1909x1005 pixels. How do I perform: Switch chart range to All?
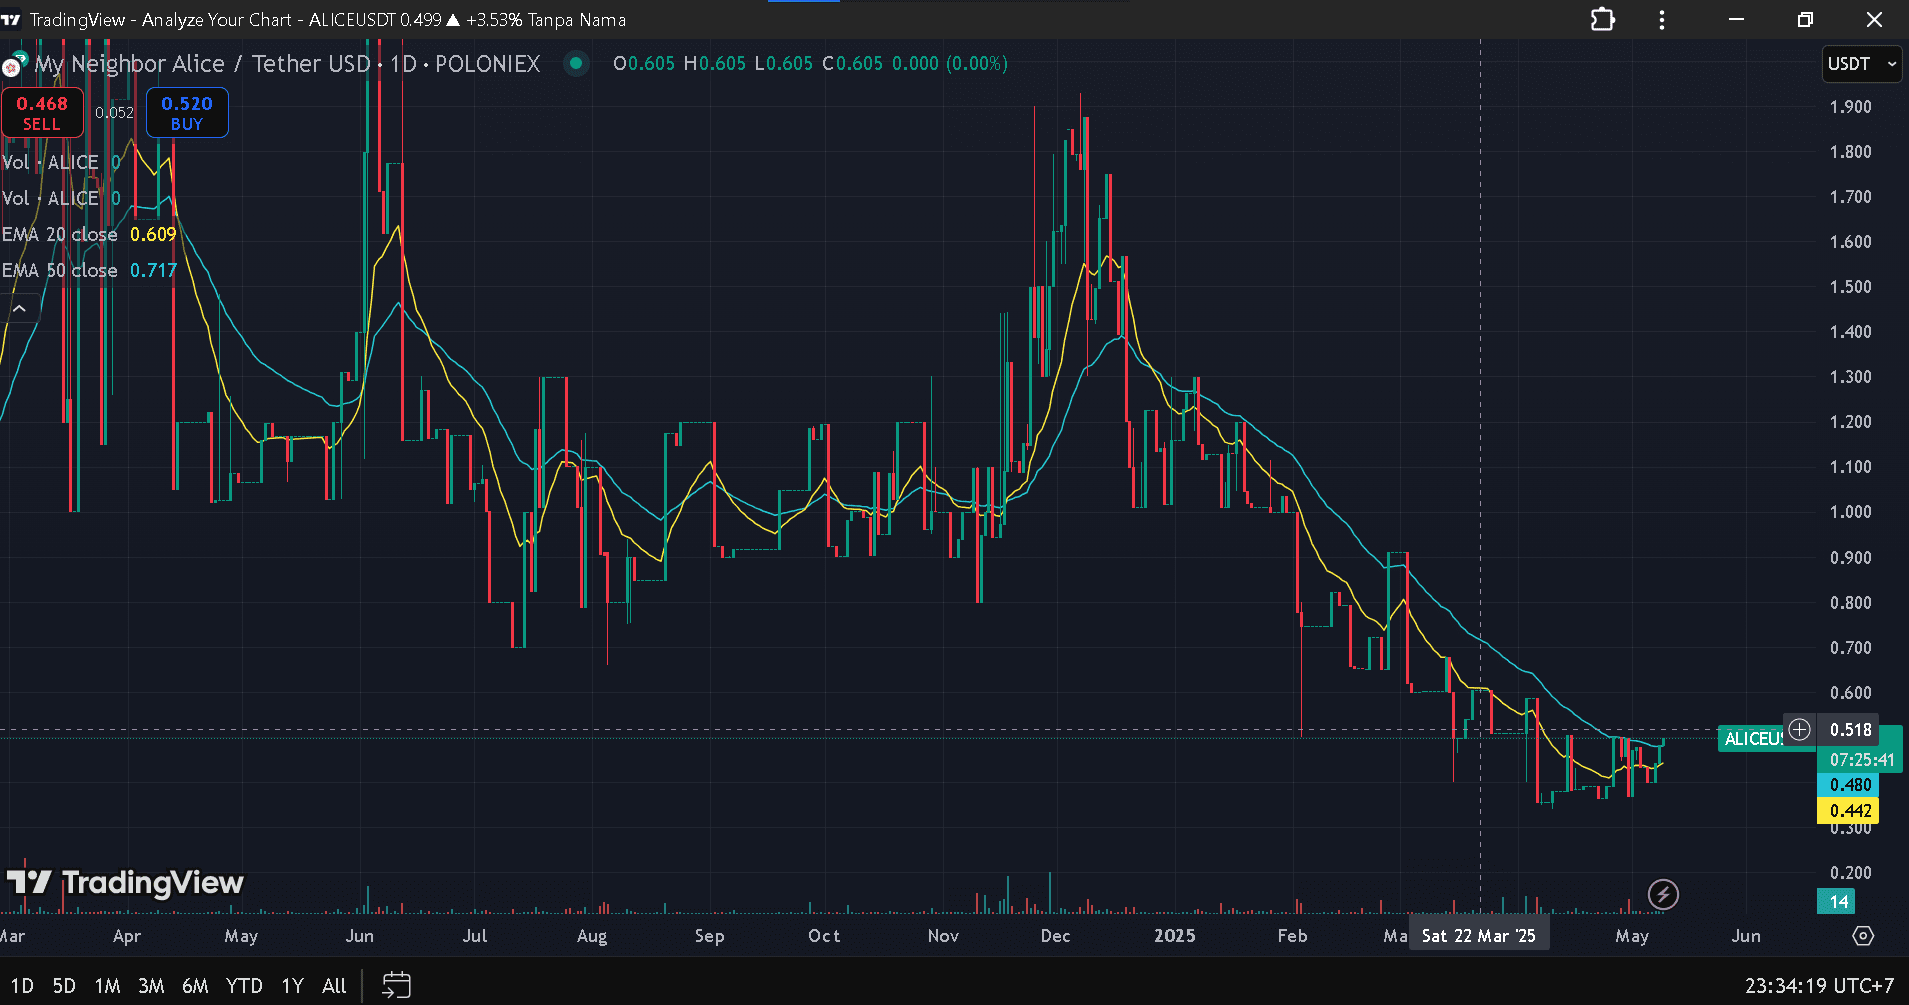click(x=334, y=985)
